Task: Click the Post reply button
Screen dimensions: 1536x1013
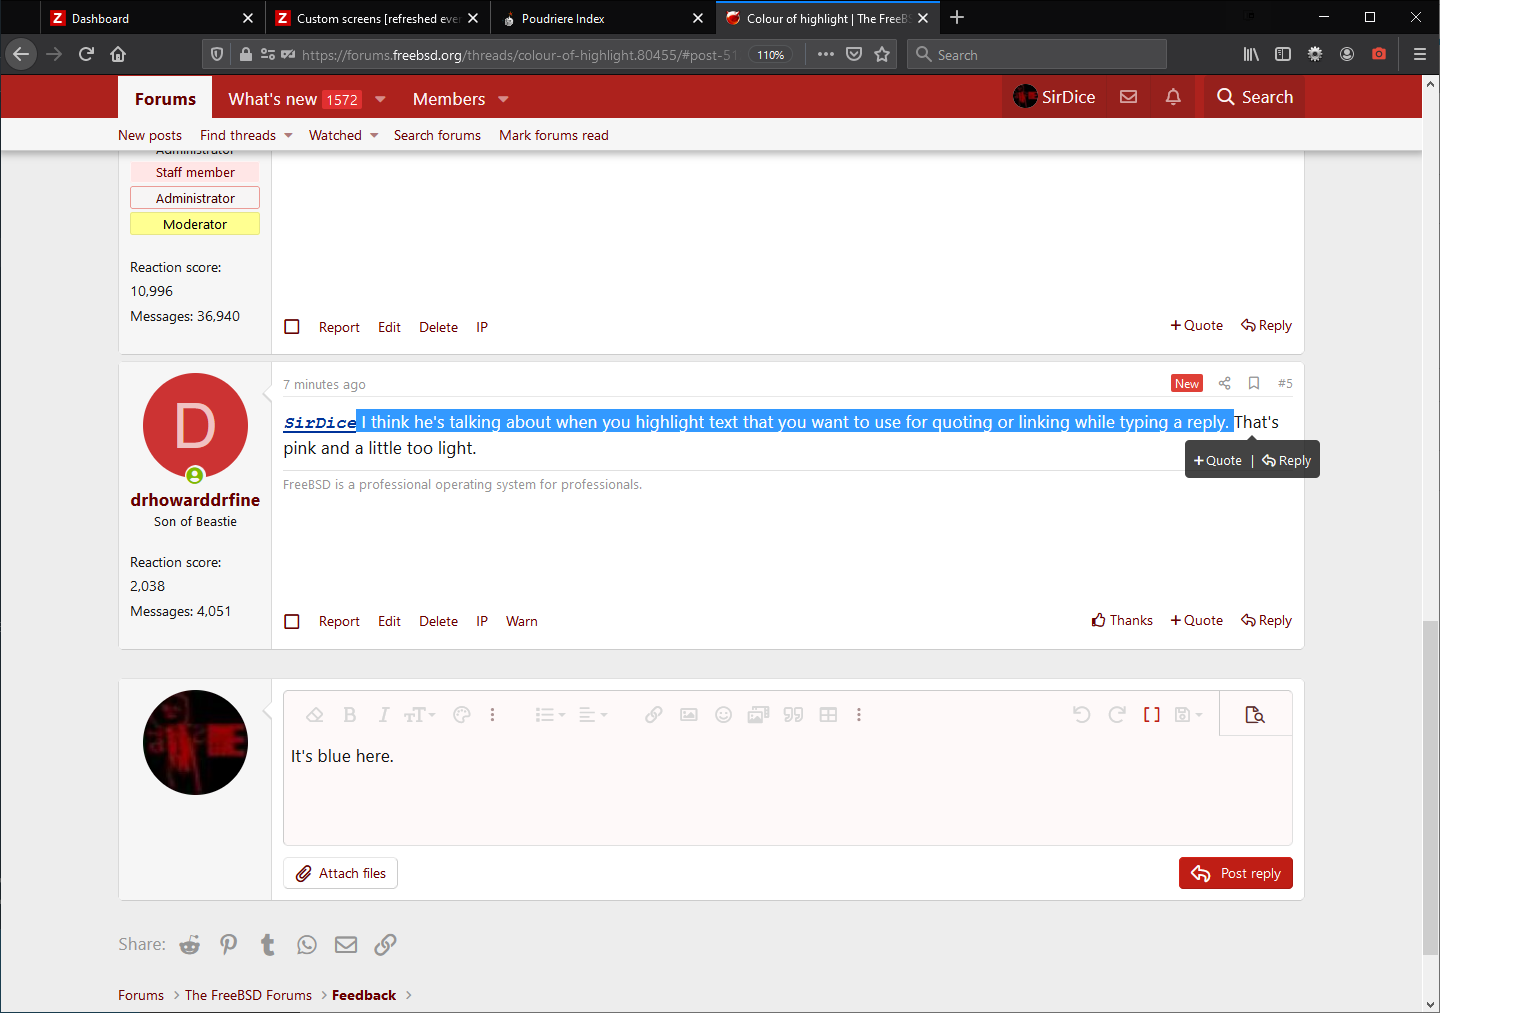Action: point(1235,873)
